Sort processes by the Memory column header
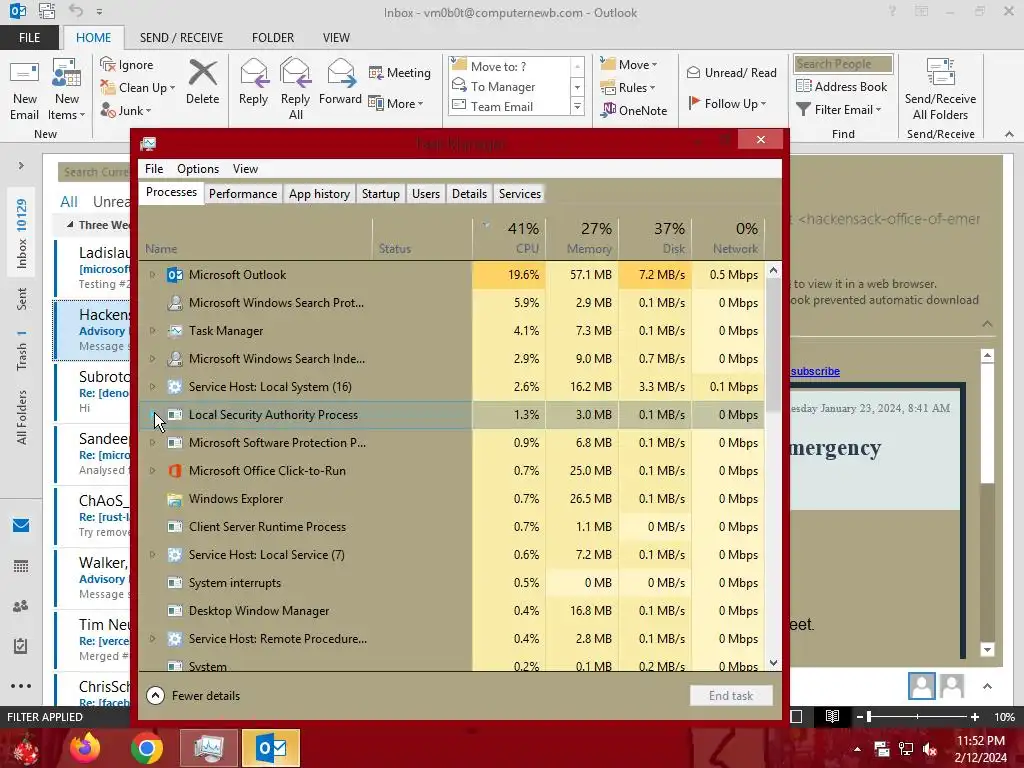1024x768 pixels. pos(583,238)
